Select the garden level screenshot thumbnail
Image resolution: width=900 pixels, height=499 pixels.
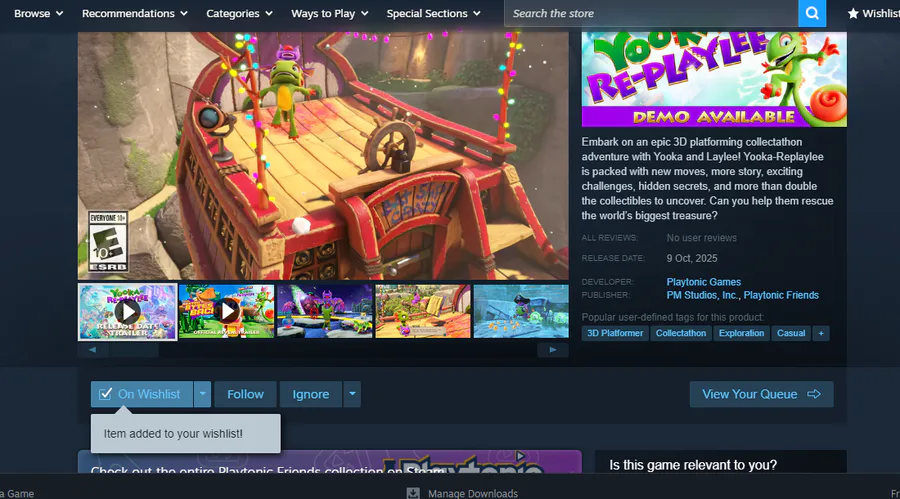[x=423, y=311]
